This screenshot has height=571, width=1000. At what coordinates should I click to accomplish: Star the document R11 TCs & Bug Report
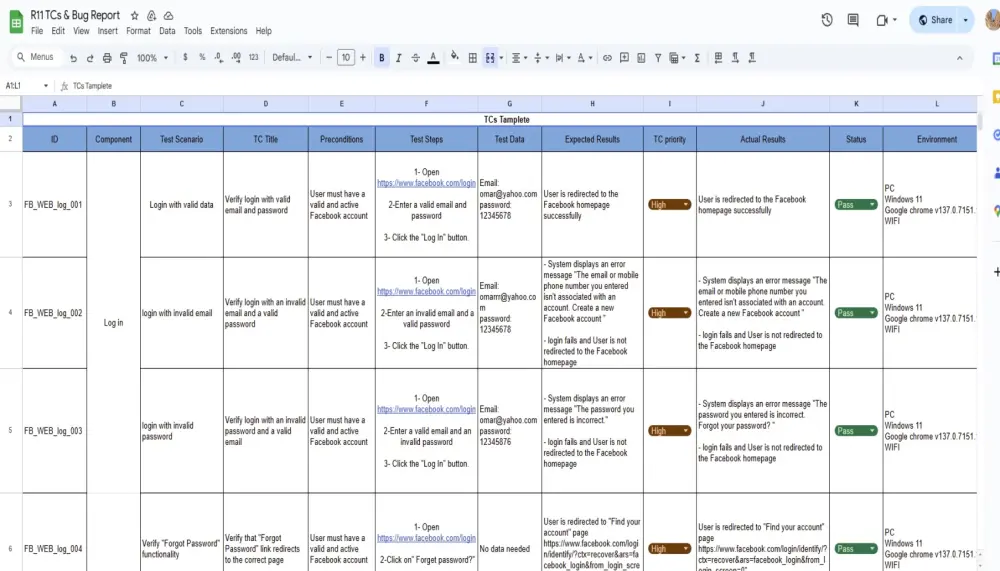(x=135, y=15)
